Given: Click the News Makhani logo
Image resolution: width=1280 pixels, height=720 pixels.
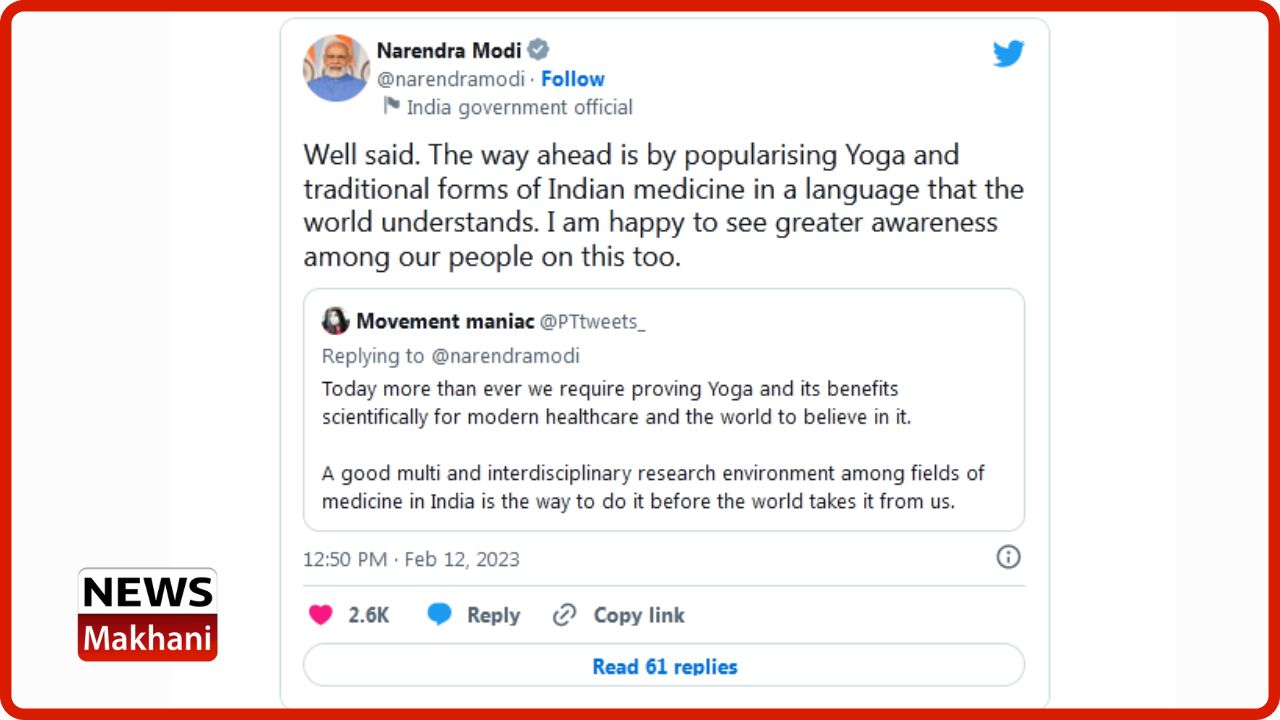Looking at the screenshot, I should pyautogui.click(x=148, y=614).
